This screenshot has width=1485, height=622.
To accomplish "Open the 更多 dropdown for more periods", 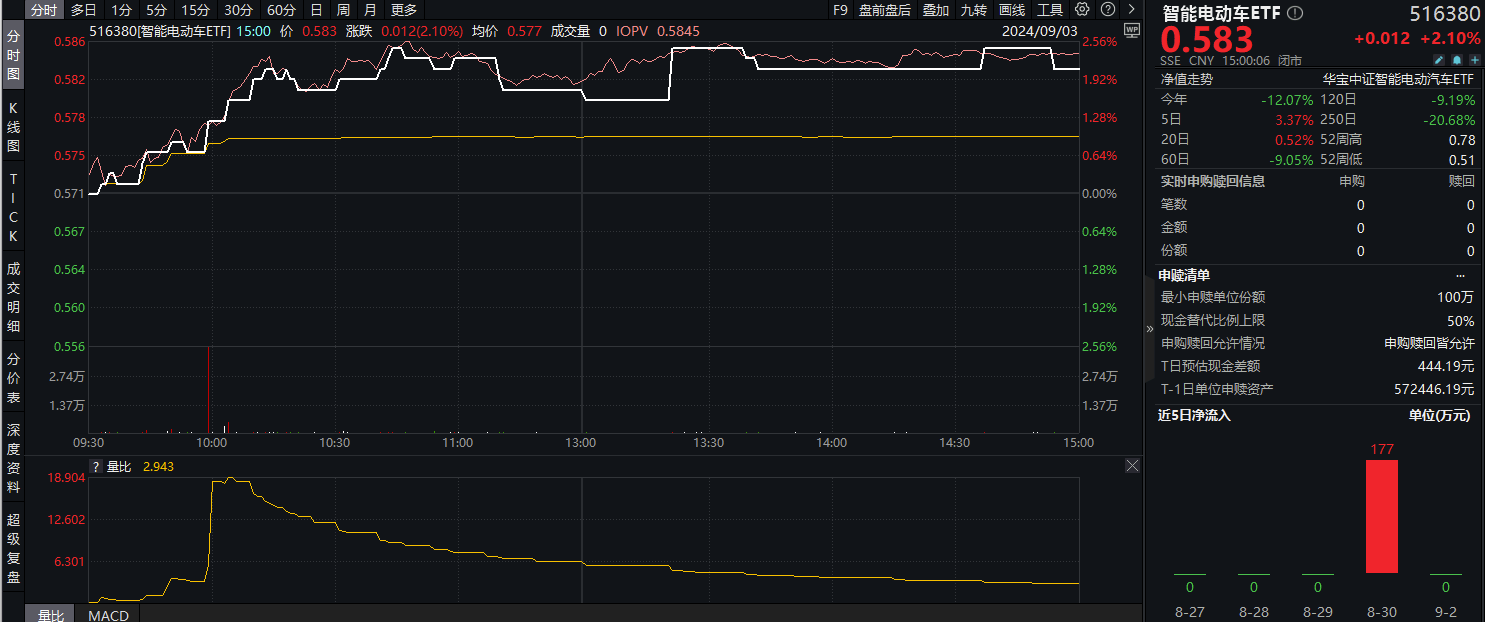I will (401, 10).
